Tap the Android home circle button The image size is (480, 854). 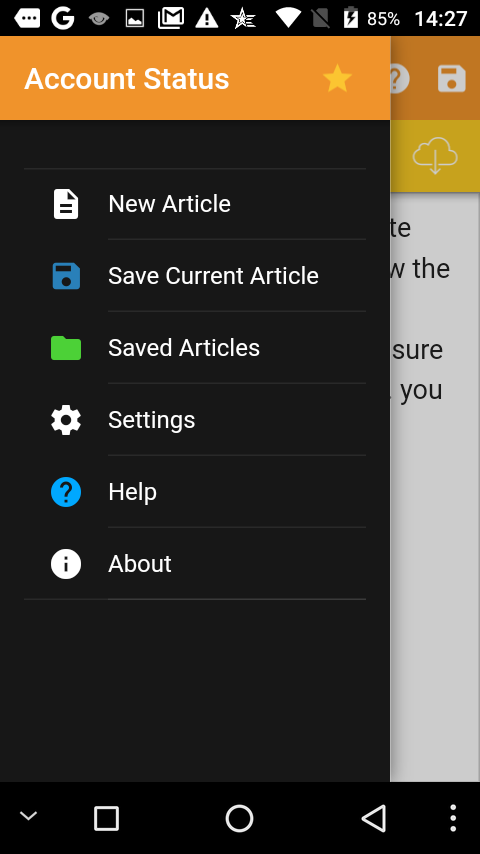[x=239, y=818]
